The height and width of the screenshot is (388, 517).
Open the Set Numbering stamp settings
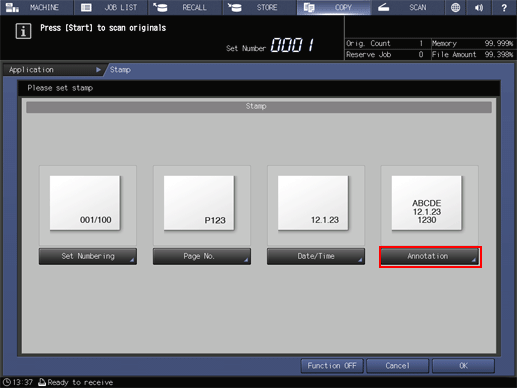(88, 256)
